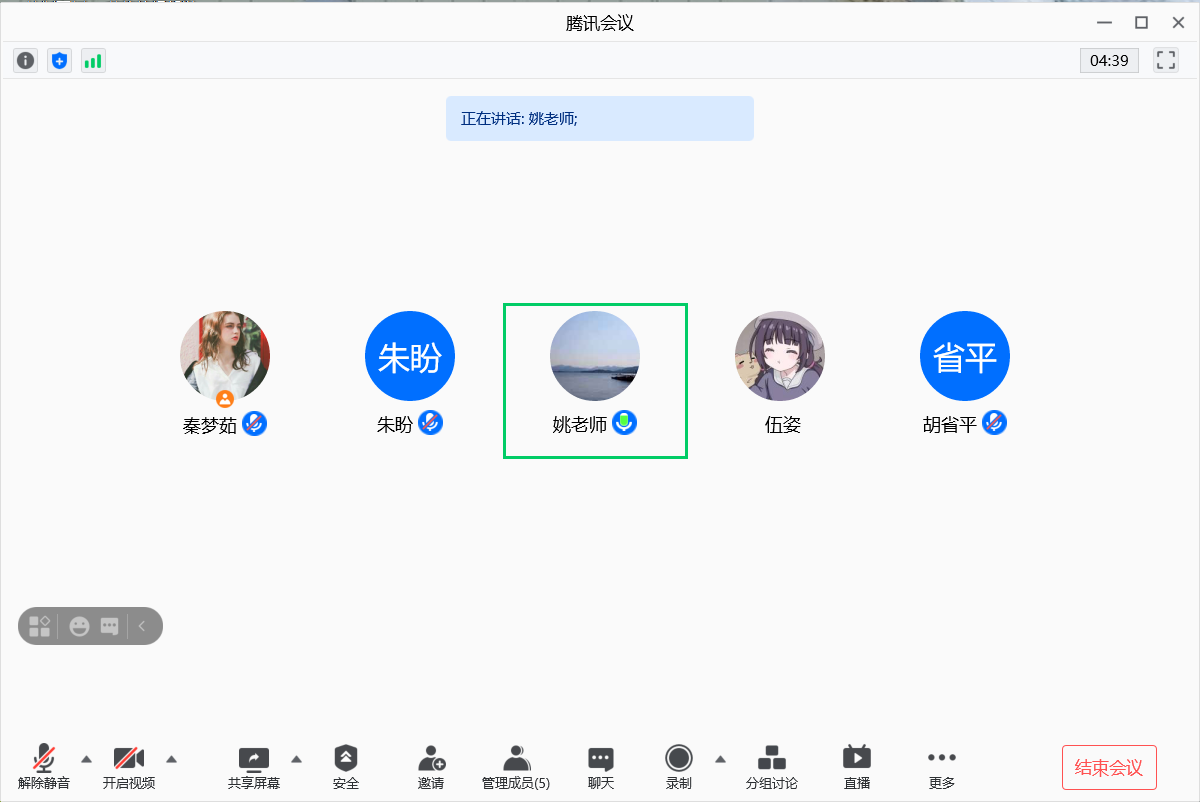Start recording with 录制 button
Viewport: 1200px width, 802px height.
pos(679,767)
